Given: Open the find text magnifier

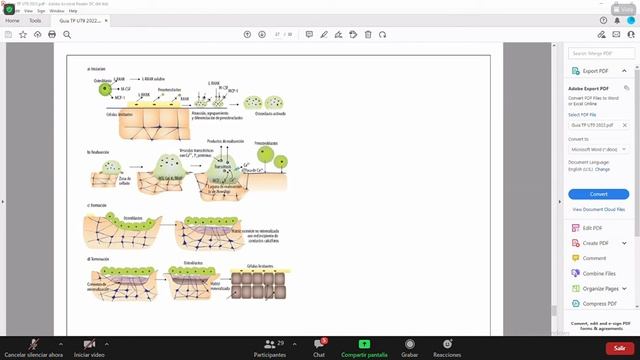Looking at the screenshot, I should tap(67, 35).
